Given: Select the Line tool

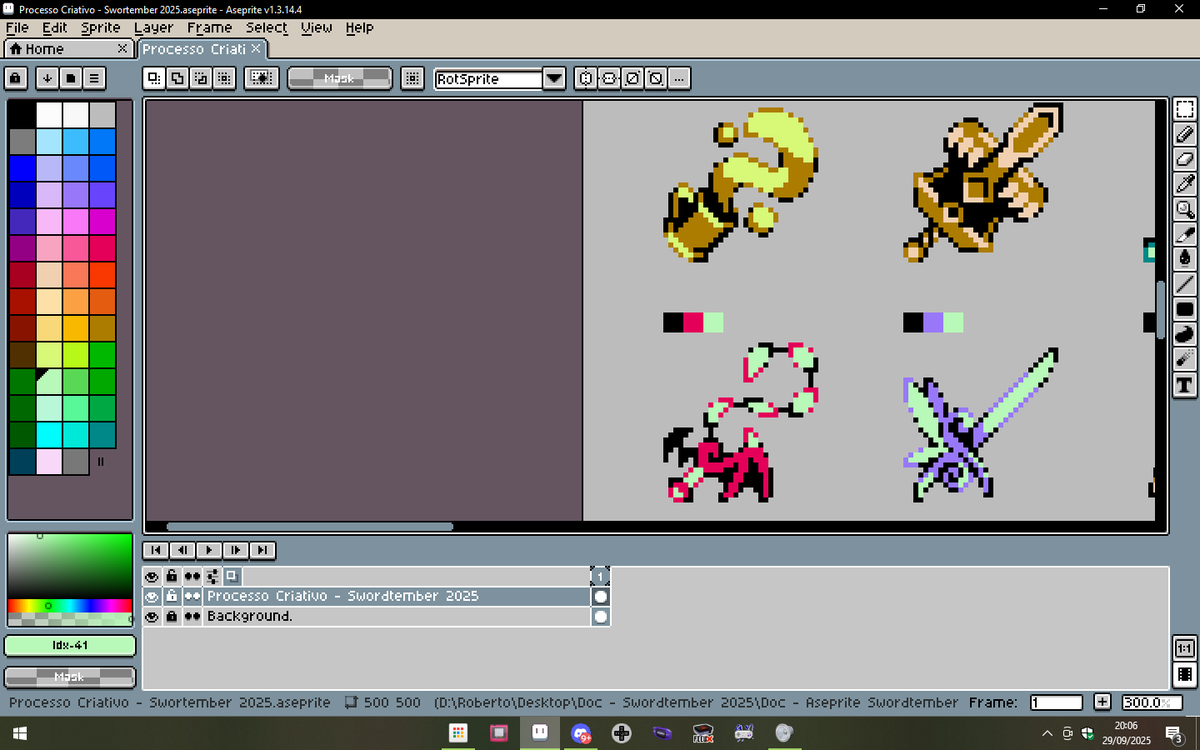Looking at the screenshot, I should tap(1184, 284).
